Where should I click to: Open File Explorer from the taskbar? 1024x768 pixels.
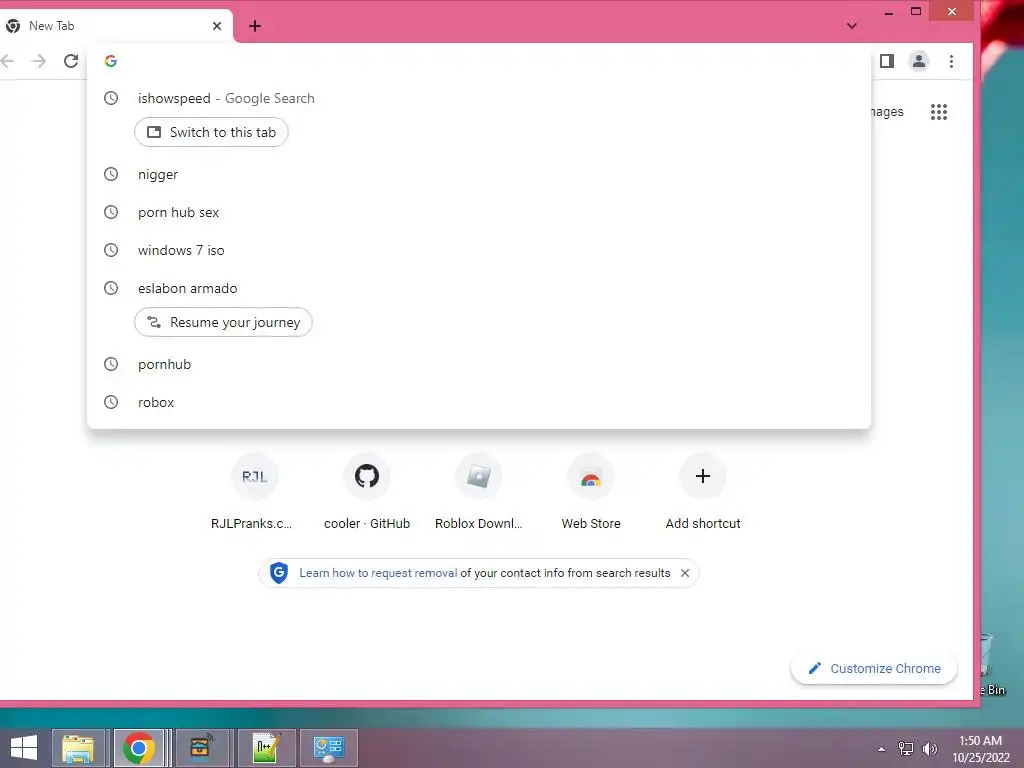coord(78,748)
